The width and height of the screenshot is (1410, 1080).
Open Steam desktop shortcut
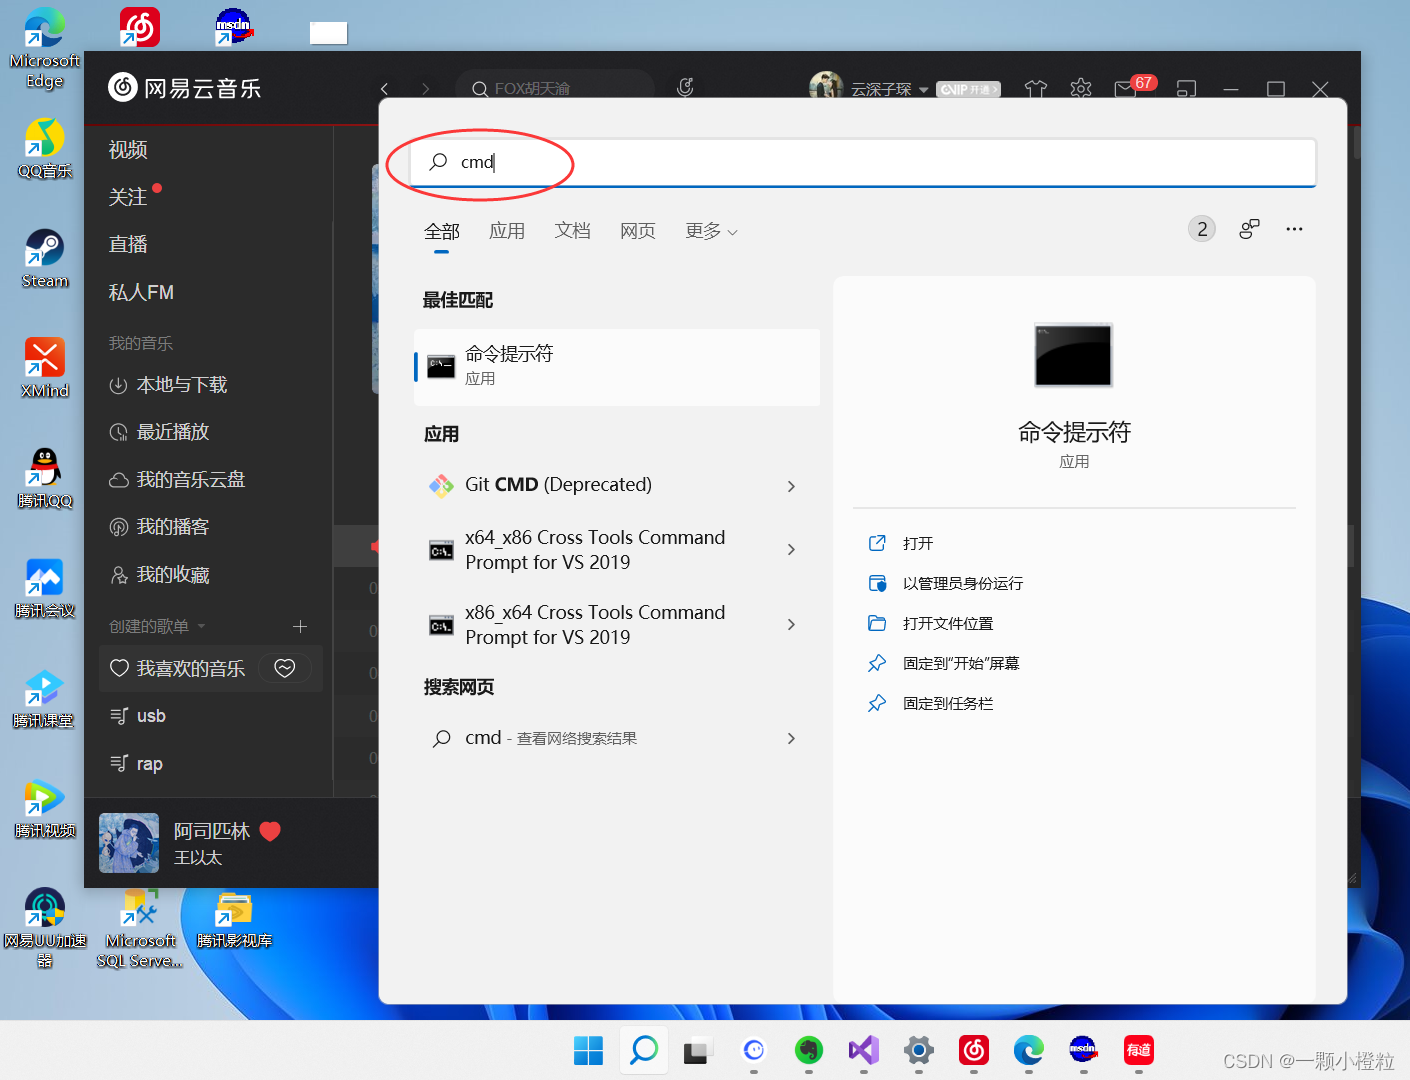[x=44, y=258]
